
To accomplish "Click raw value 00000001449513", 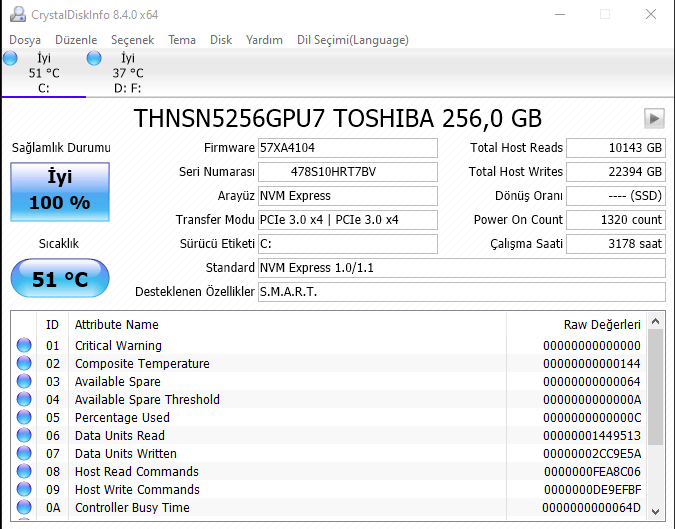I will pyautogui.click(x=592, y=436).
